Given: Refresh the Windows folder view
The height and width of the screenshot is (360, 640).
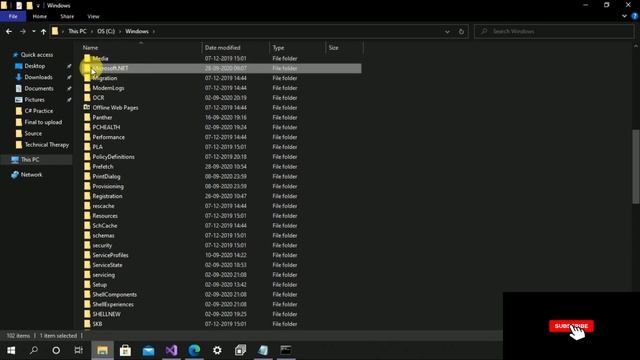Looking at the screenshot, I should point(461,31).
